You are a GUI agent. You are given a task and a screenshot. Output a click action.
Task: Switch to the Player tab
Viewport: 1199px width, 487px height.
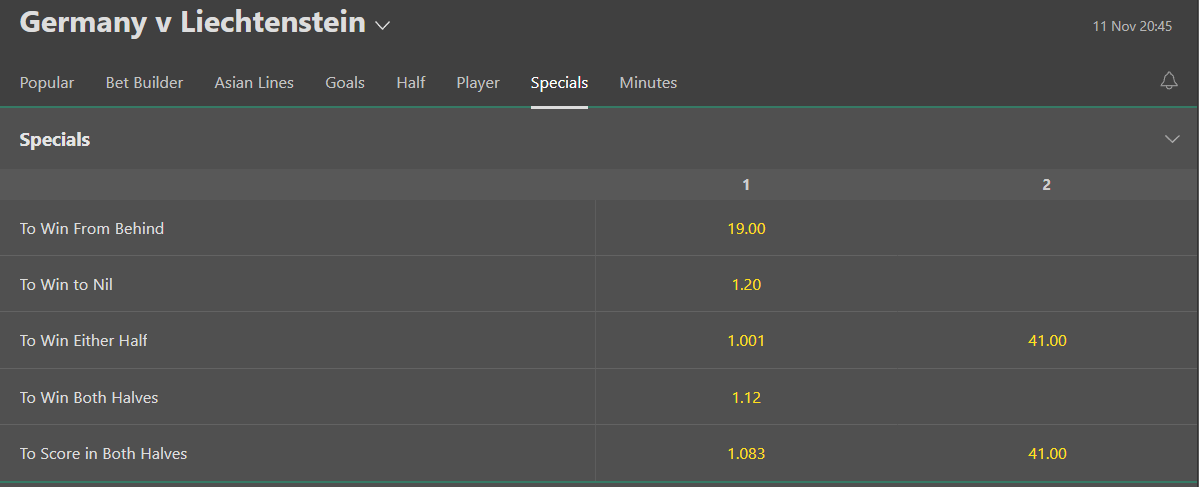[x=478, y=83]
